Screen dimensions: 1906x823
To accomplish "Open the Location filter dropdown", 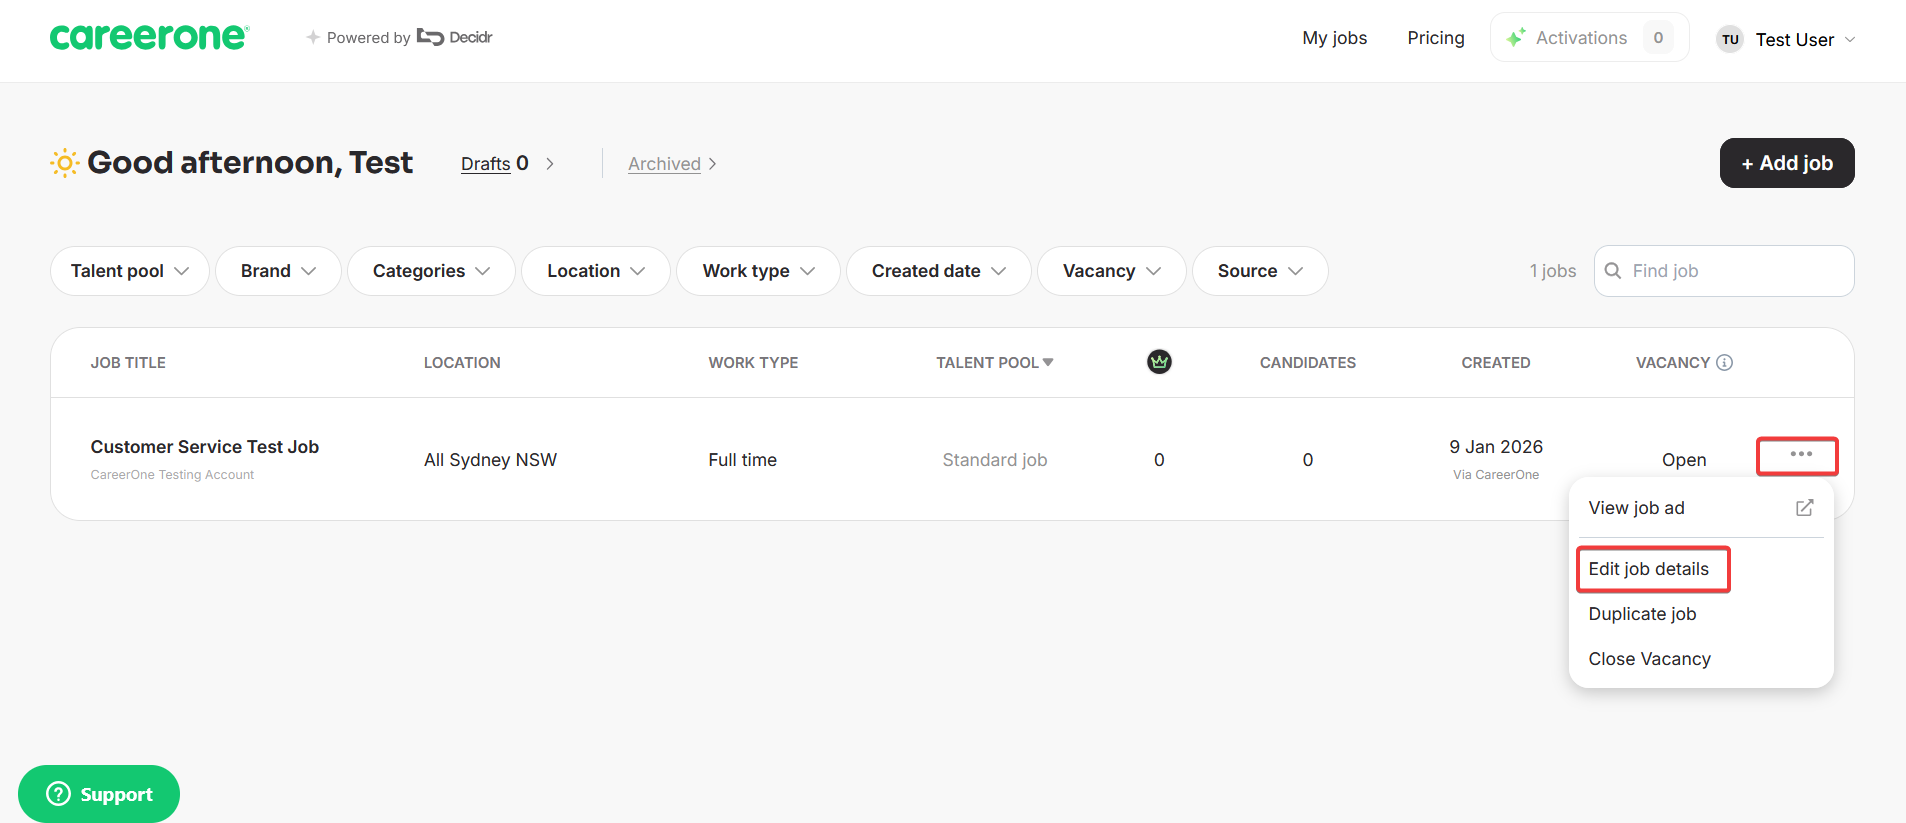I will (596, 271).
